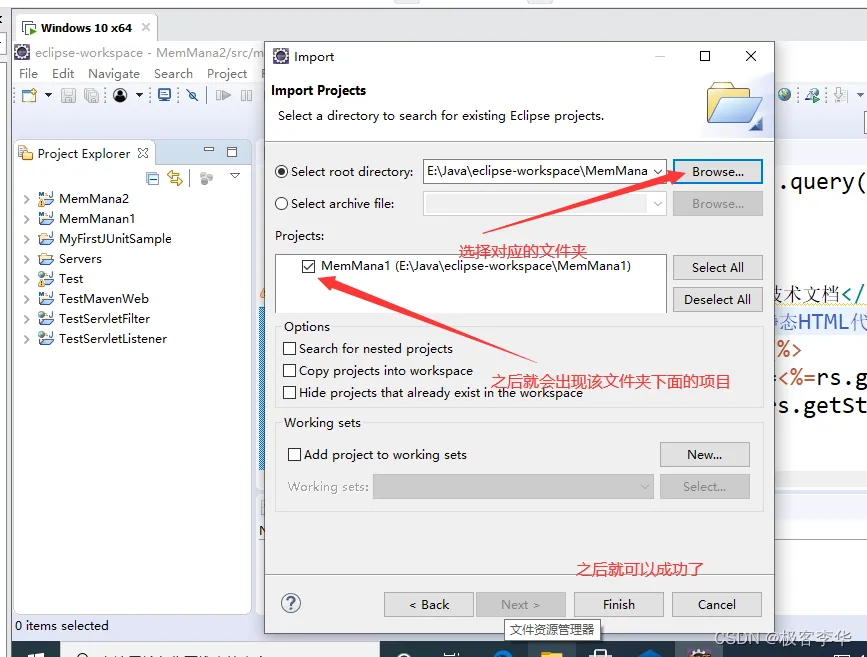
Task: Click the help question mark icon
Action: (291, 603)
